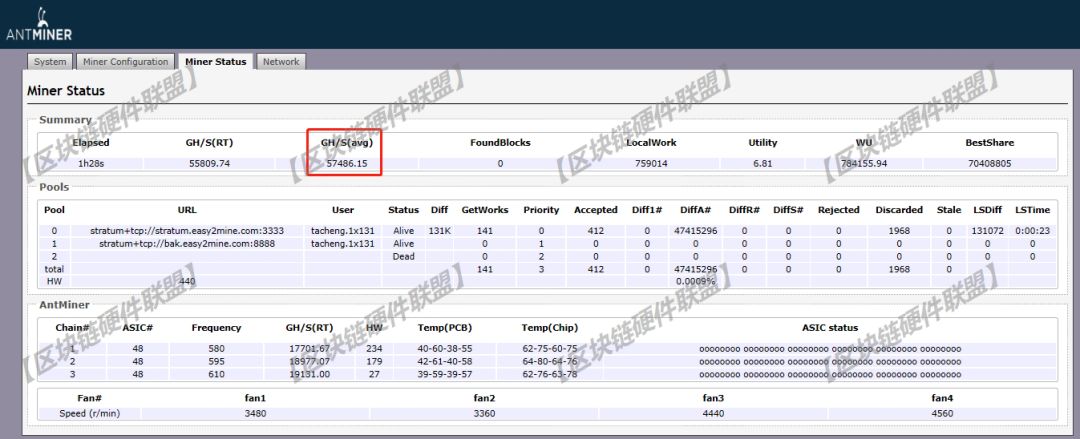The image size is (1080, 439).
Task: Open the System tab
Action: [50, 62]
